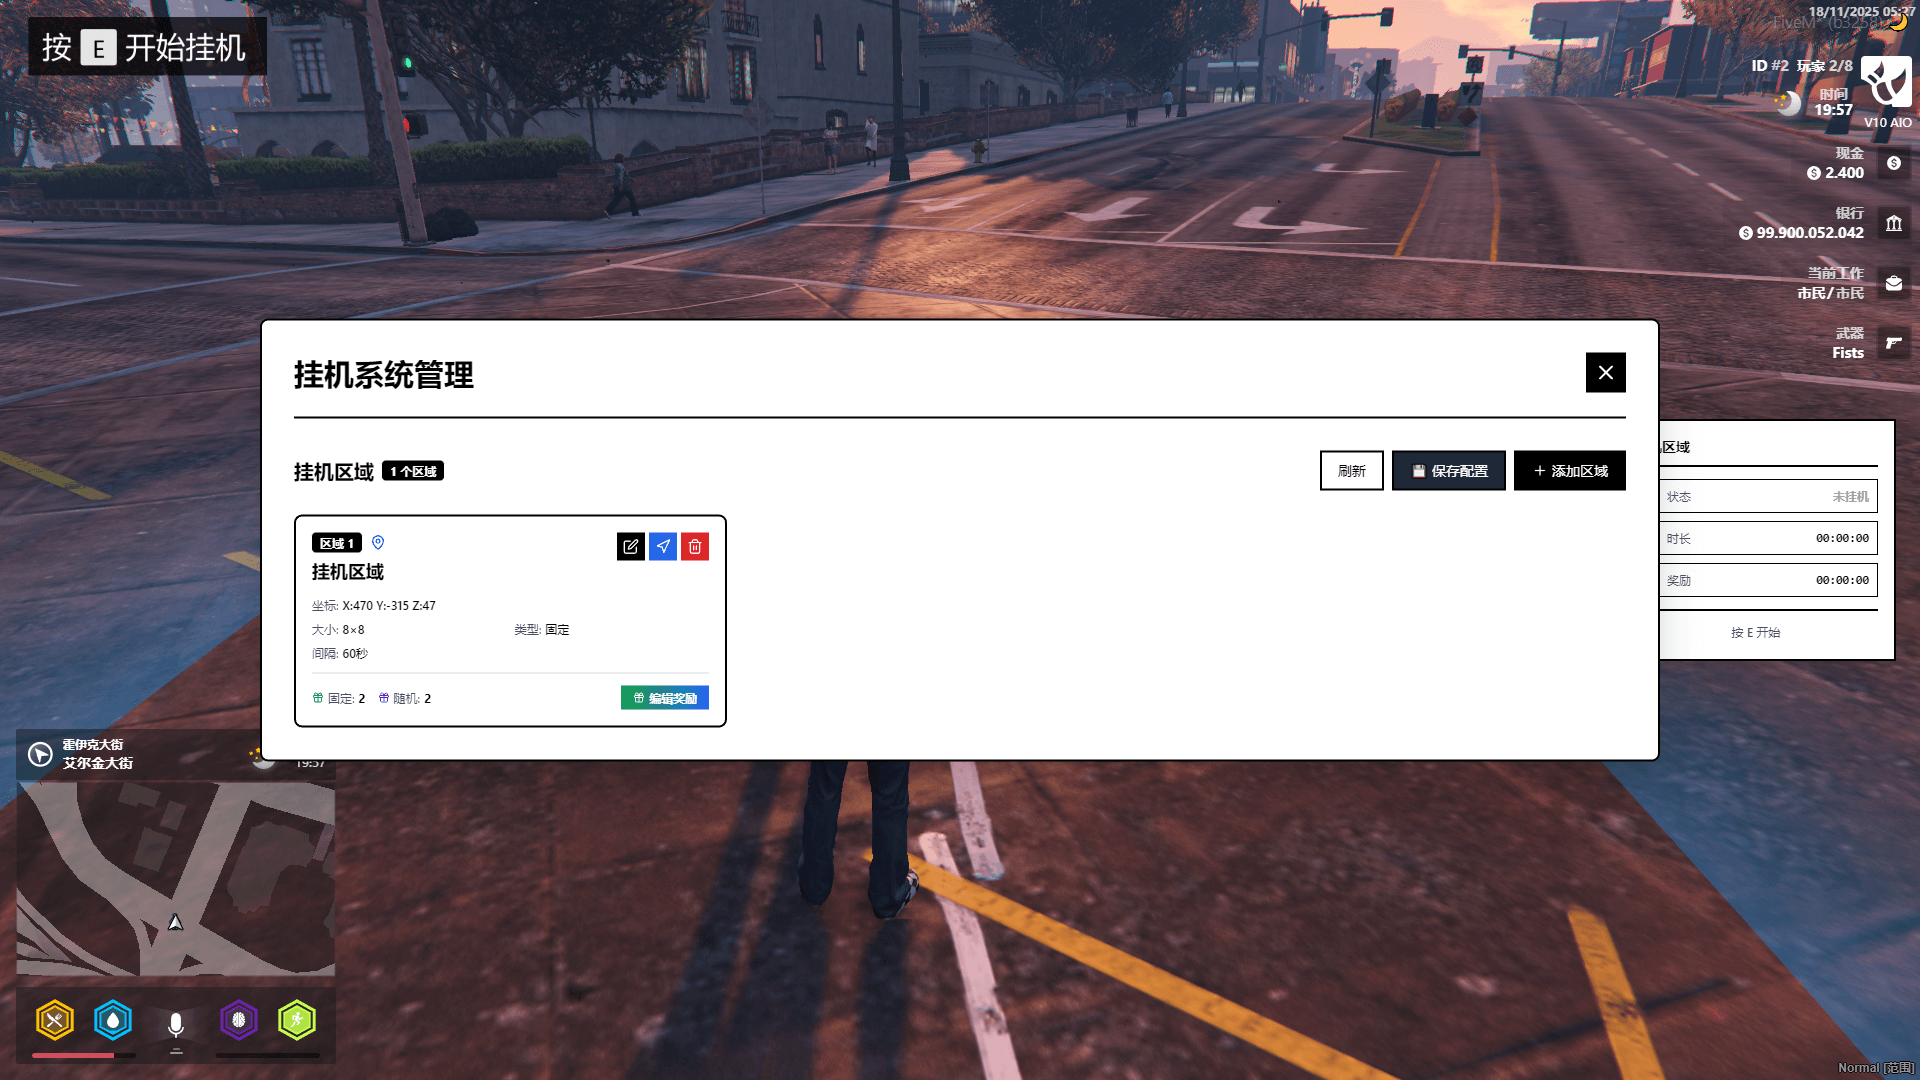Click the bank building icon in HUD
Screen dimensions: 1920x1080
coord(1894,223)
